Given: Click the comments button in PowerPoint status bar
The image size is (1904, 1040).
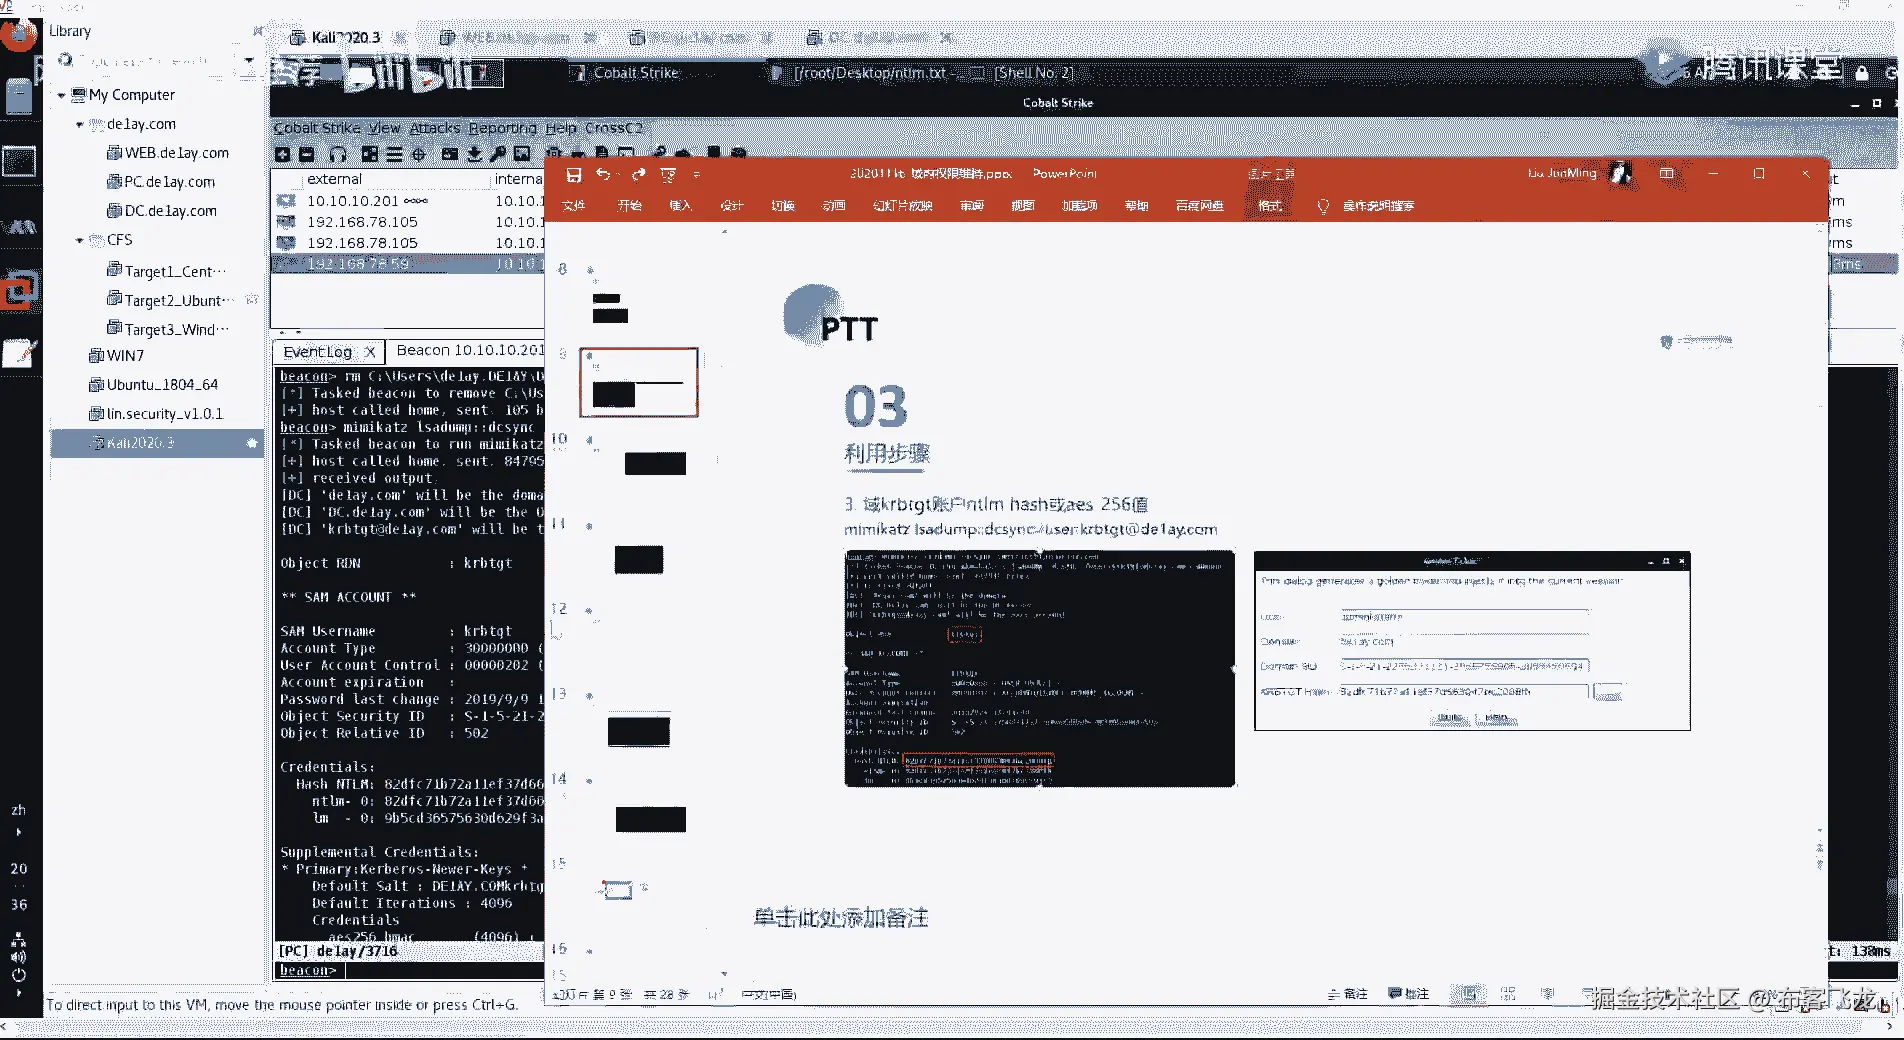Looking at the screenshot, I should (1408, 994).
